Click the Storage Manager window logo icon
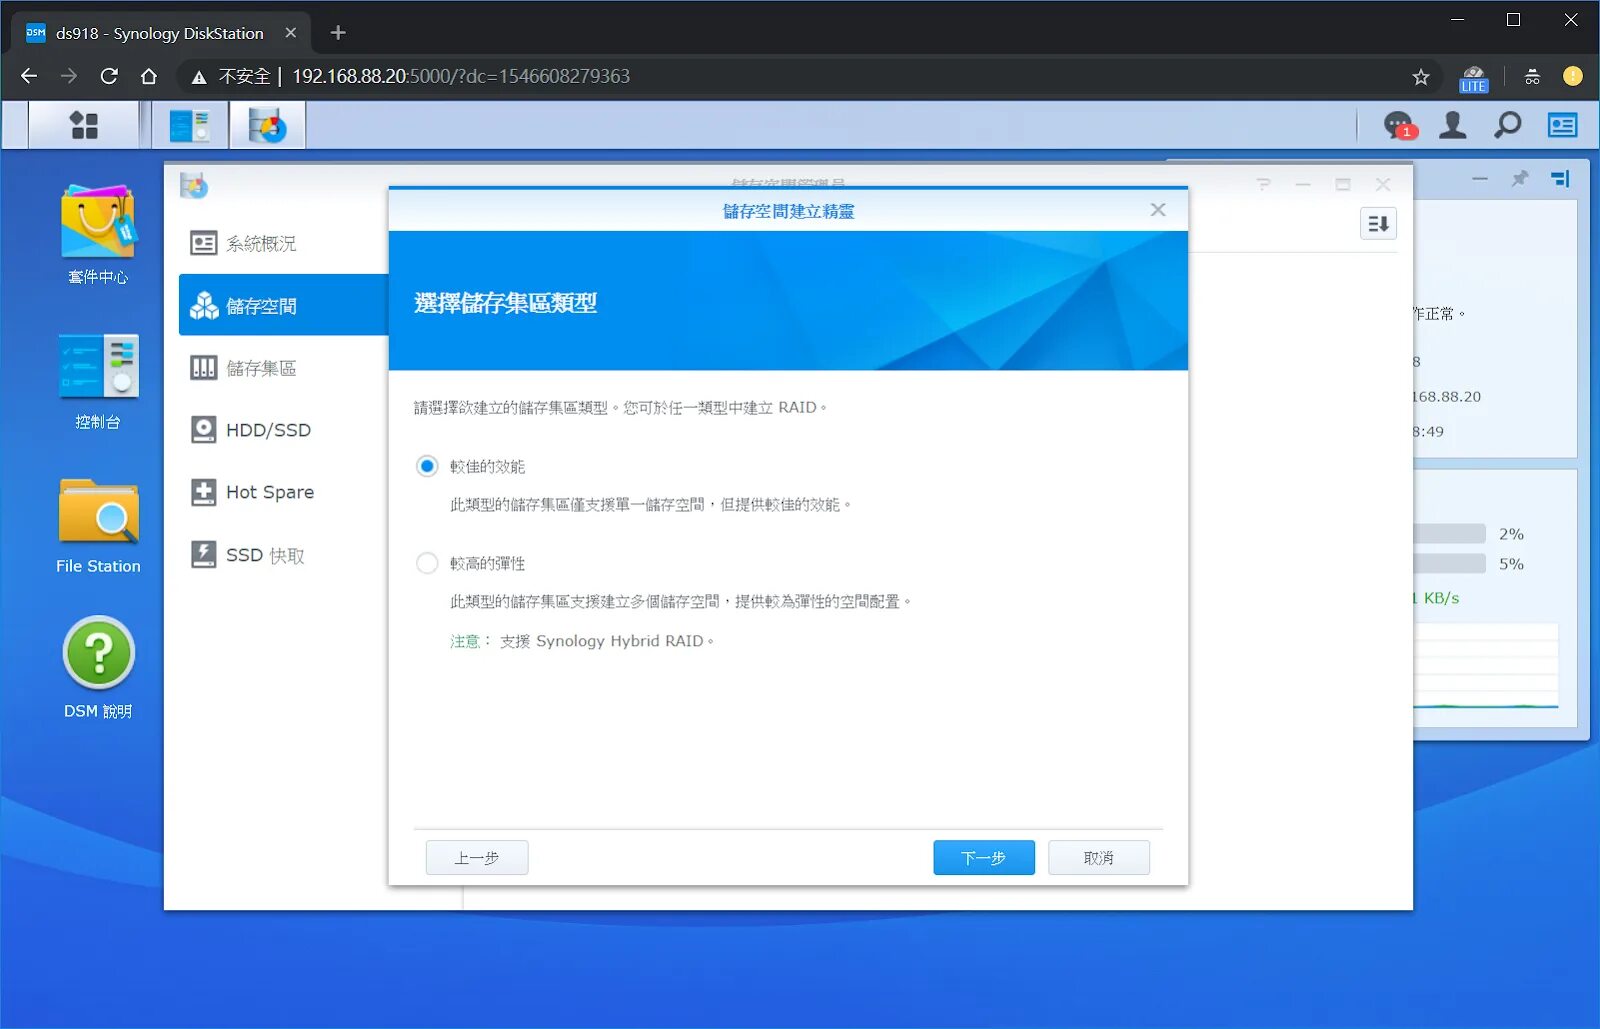Viewport: 1600px width, 1029px height. (x=194, y=185)
